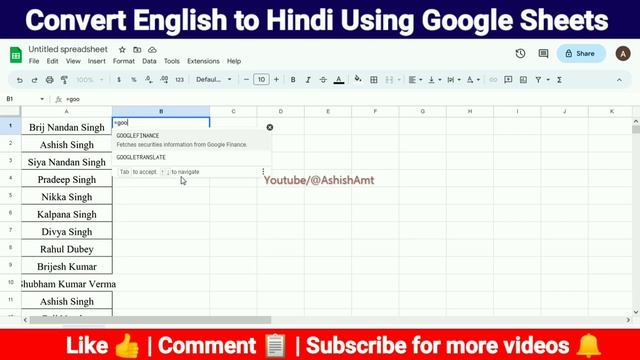Star the Untitled spreadsheet
640x360 pixels.
tap(122, 50)
